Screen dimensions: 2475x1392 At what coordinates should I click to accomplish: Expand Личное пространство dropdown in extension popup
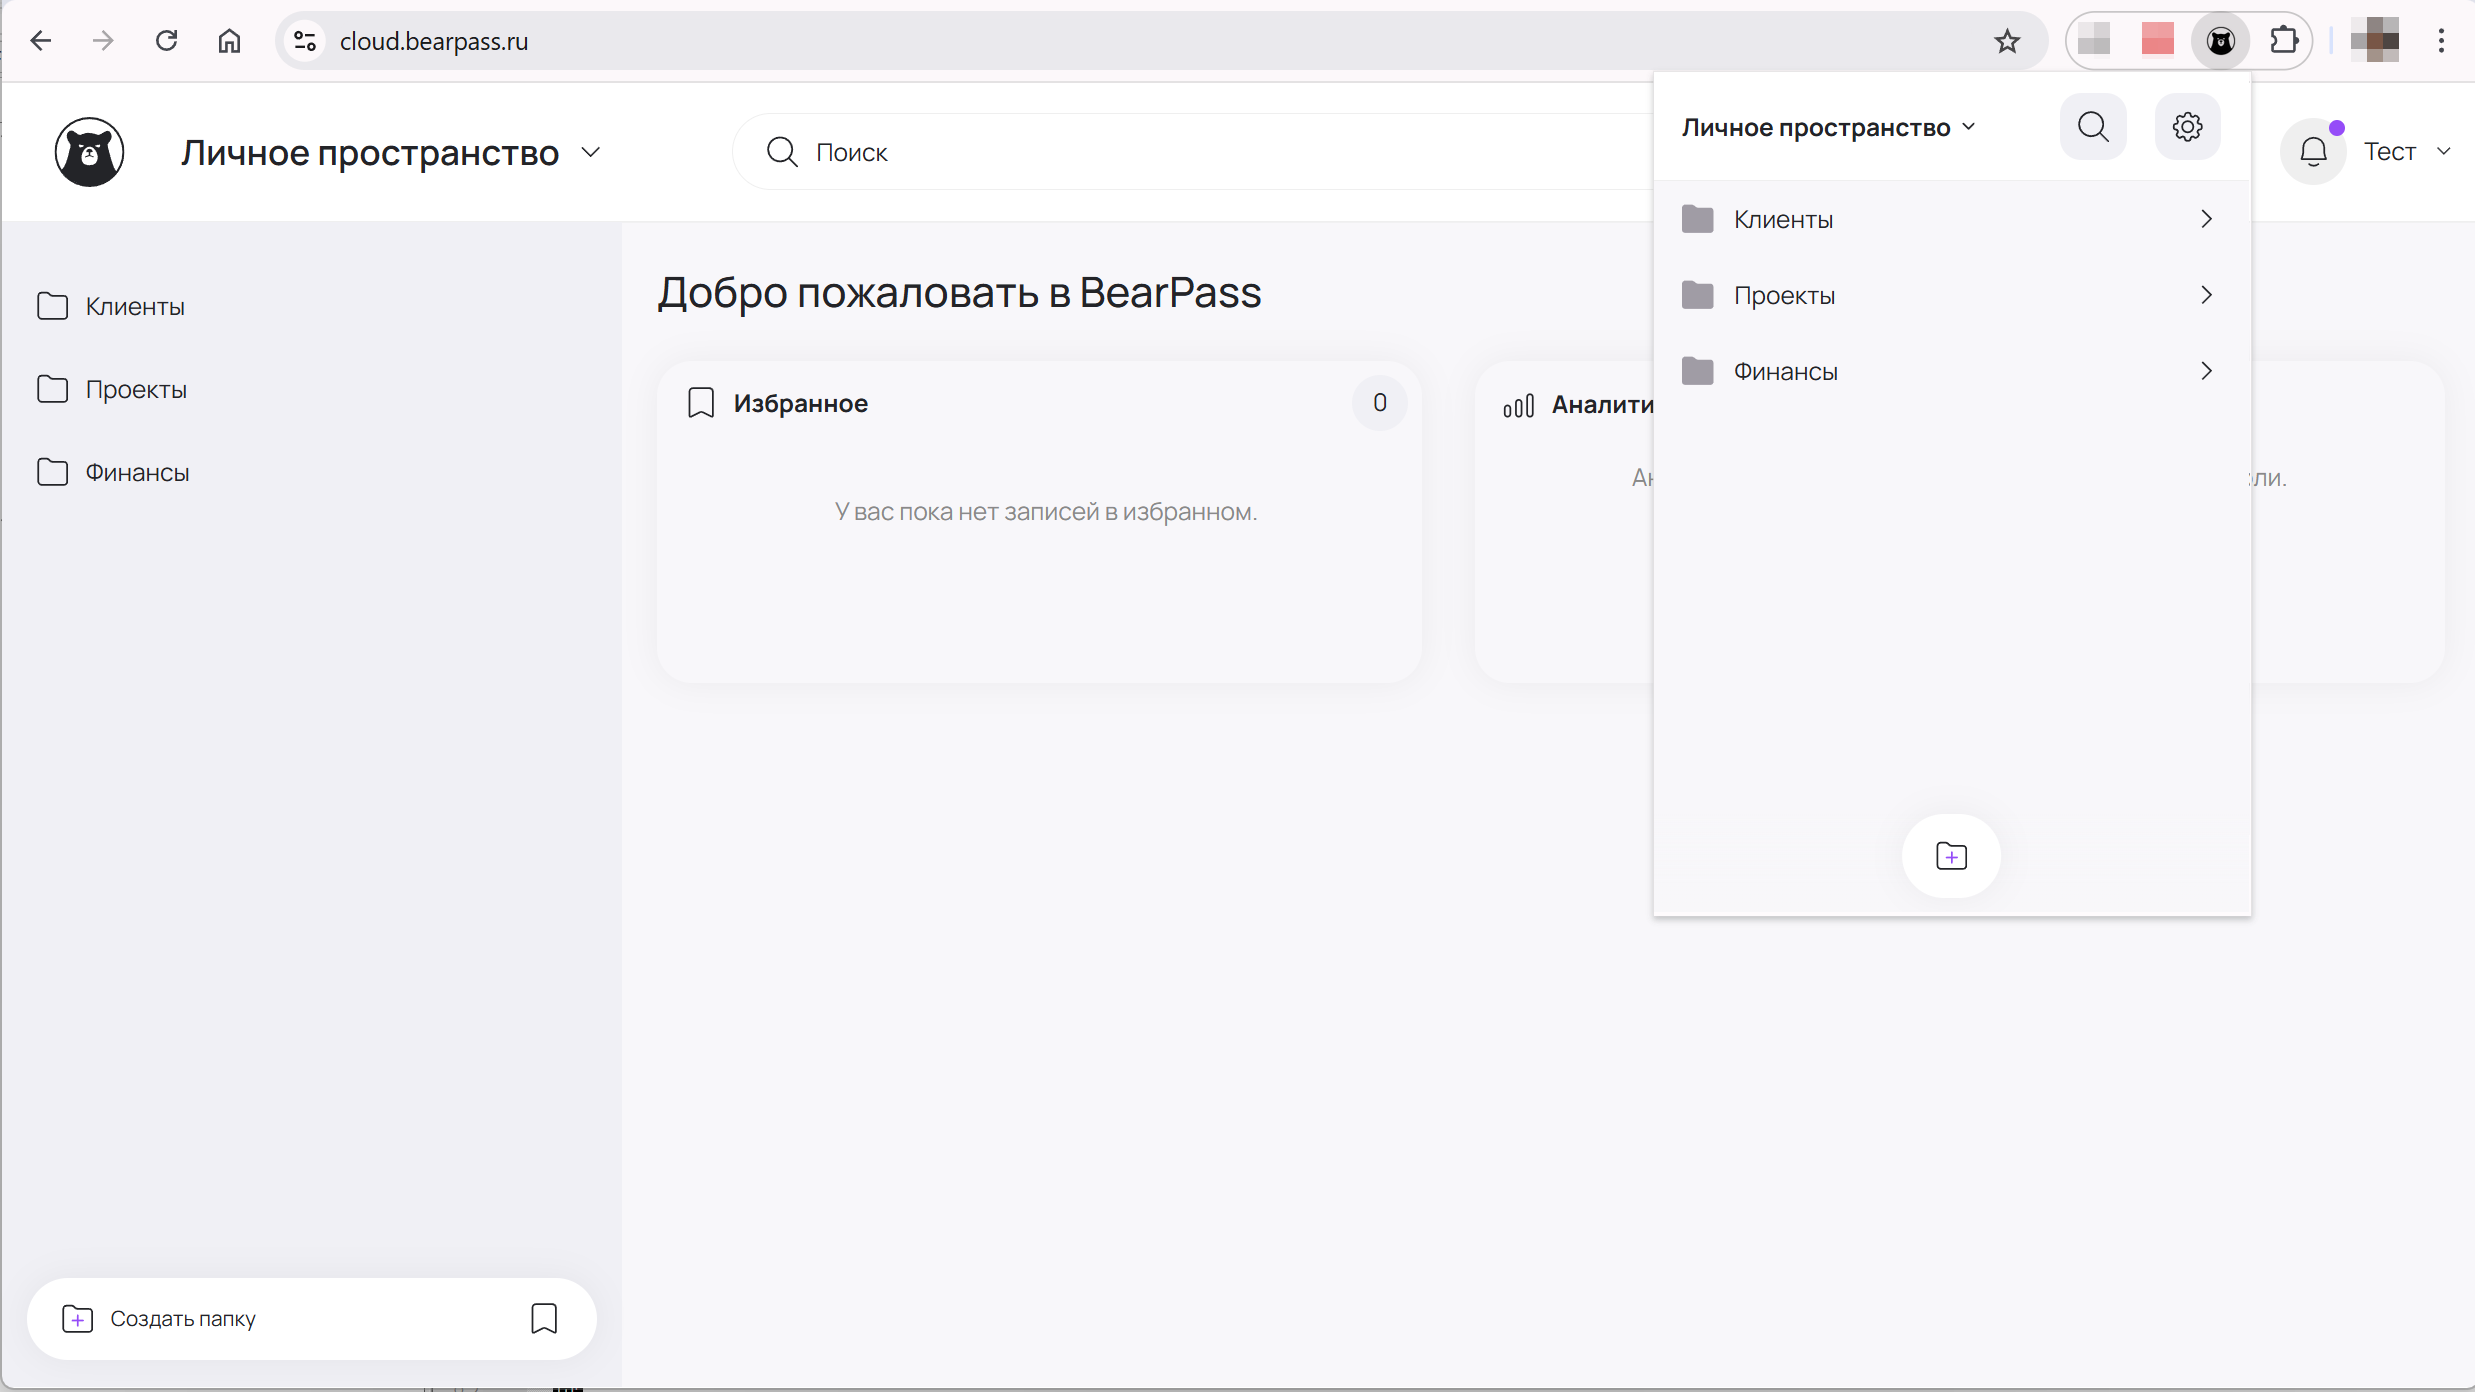click(1968, 127)
